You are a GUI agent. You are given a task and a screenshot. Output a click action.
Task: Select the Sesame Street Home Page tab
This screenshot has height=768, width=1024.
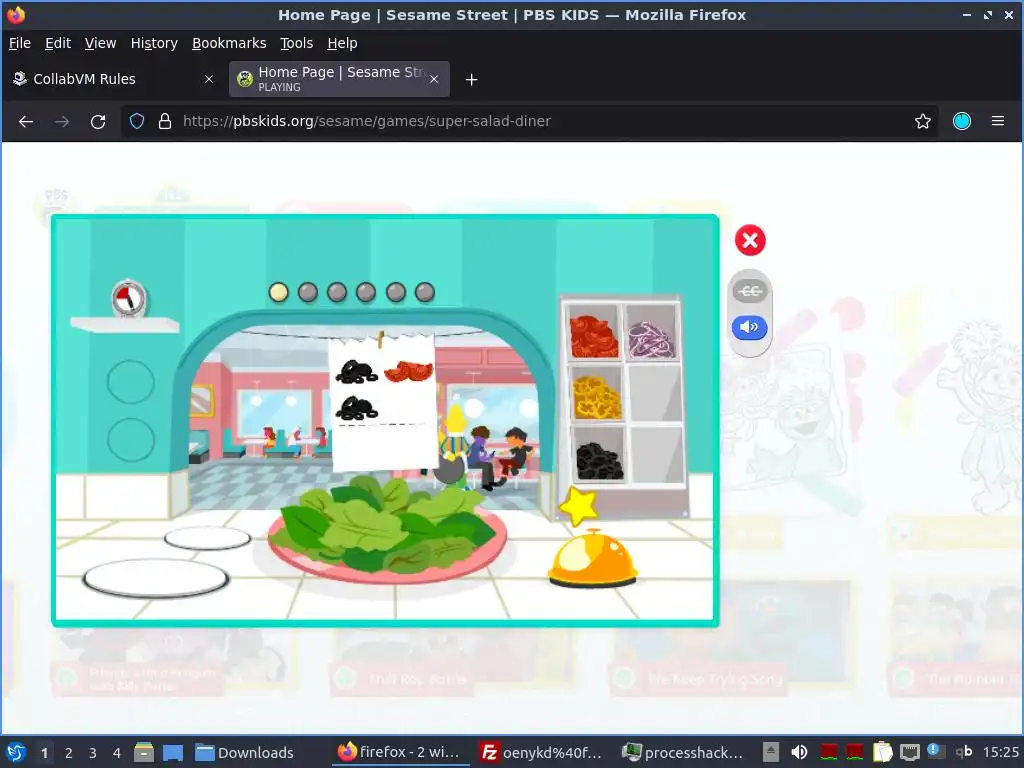[x=339, y=79]
